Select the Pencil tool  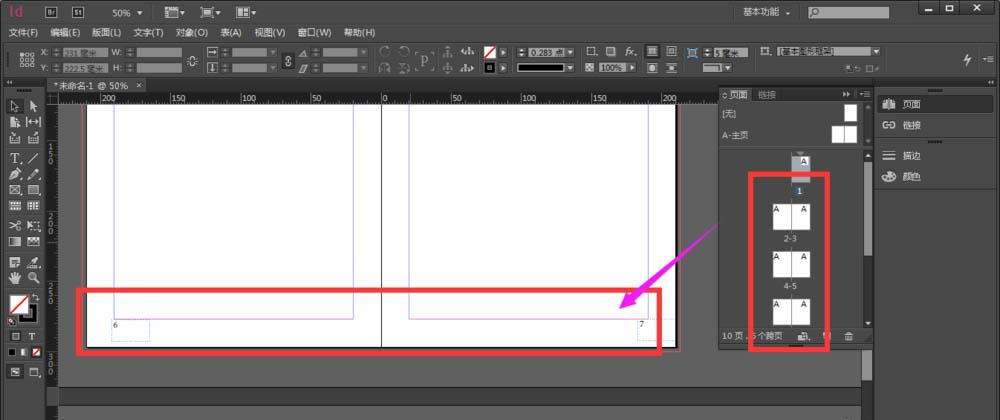[x=34, y=174]
